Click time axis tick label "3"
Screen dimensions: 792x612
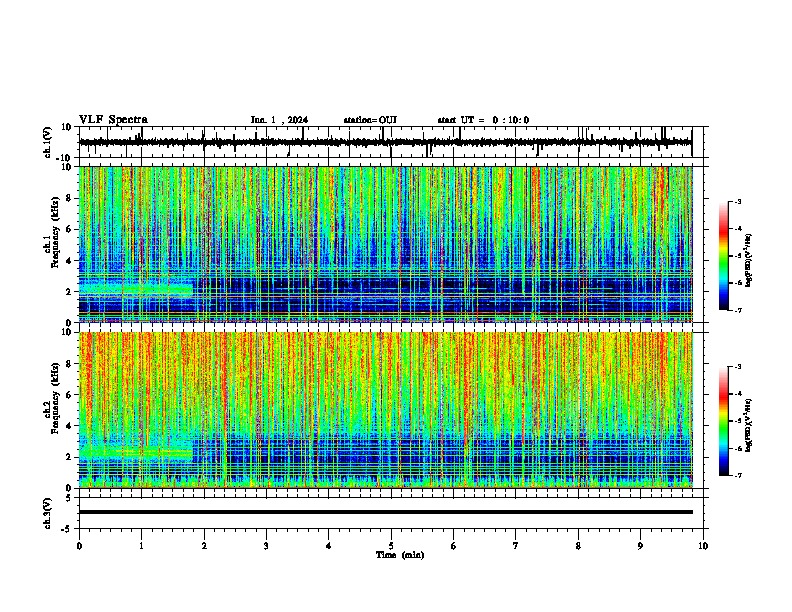click(266, 546)
